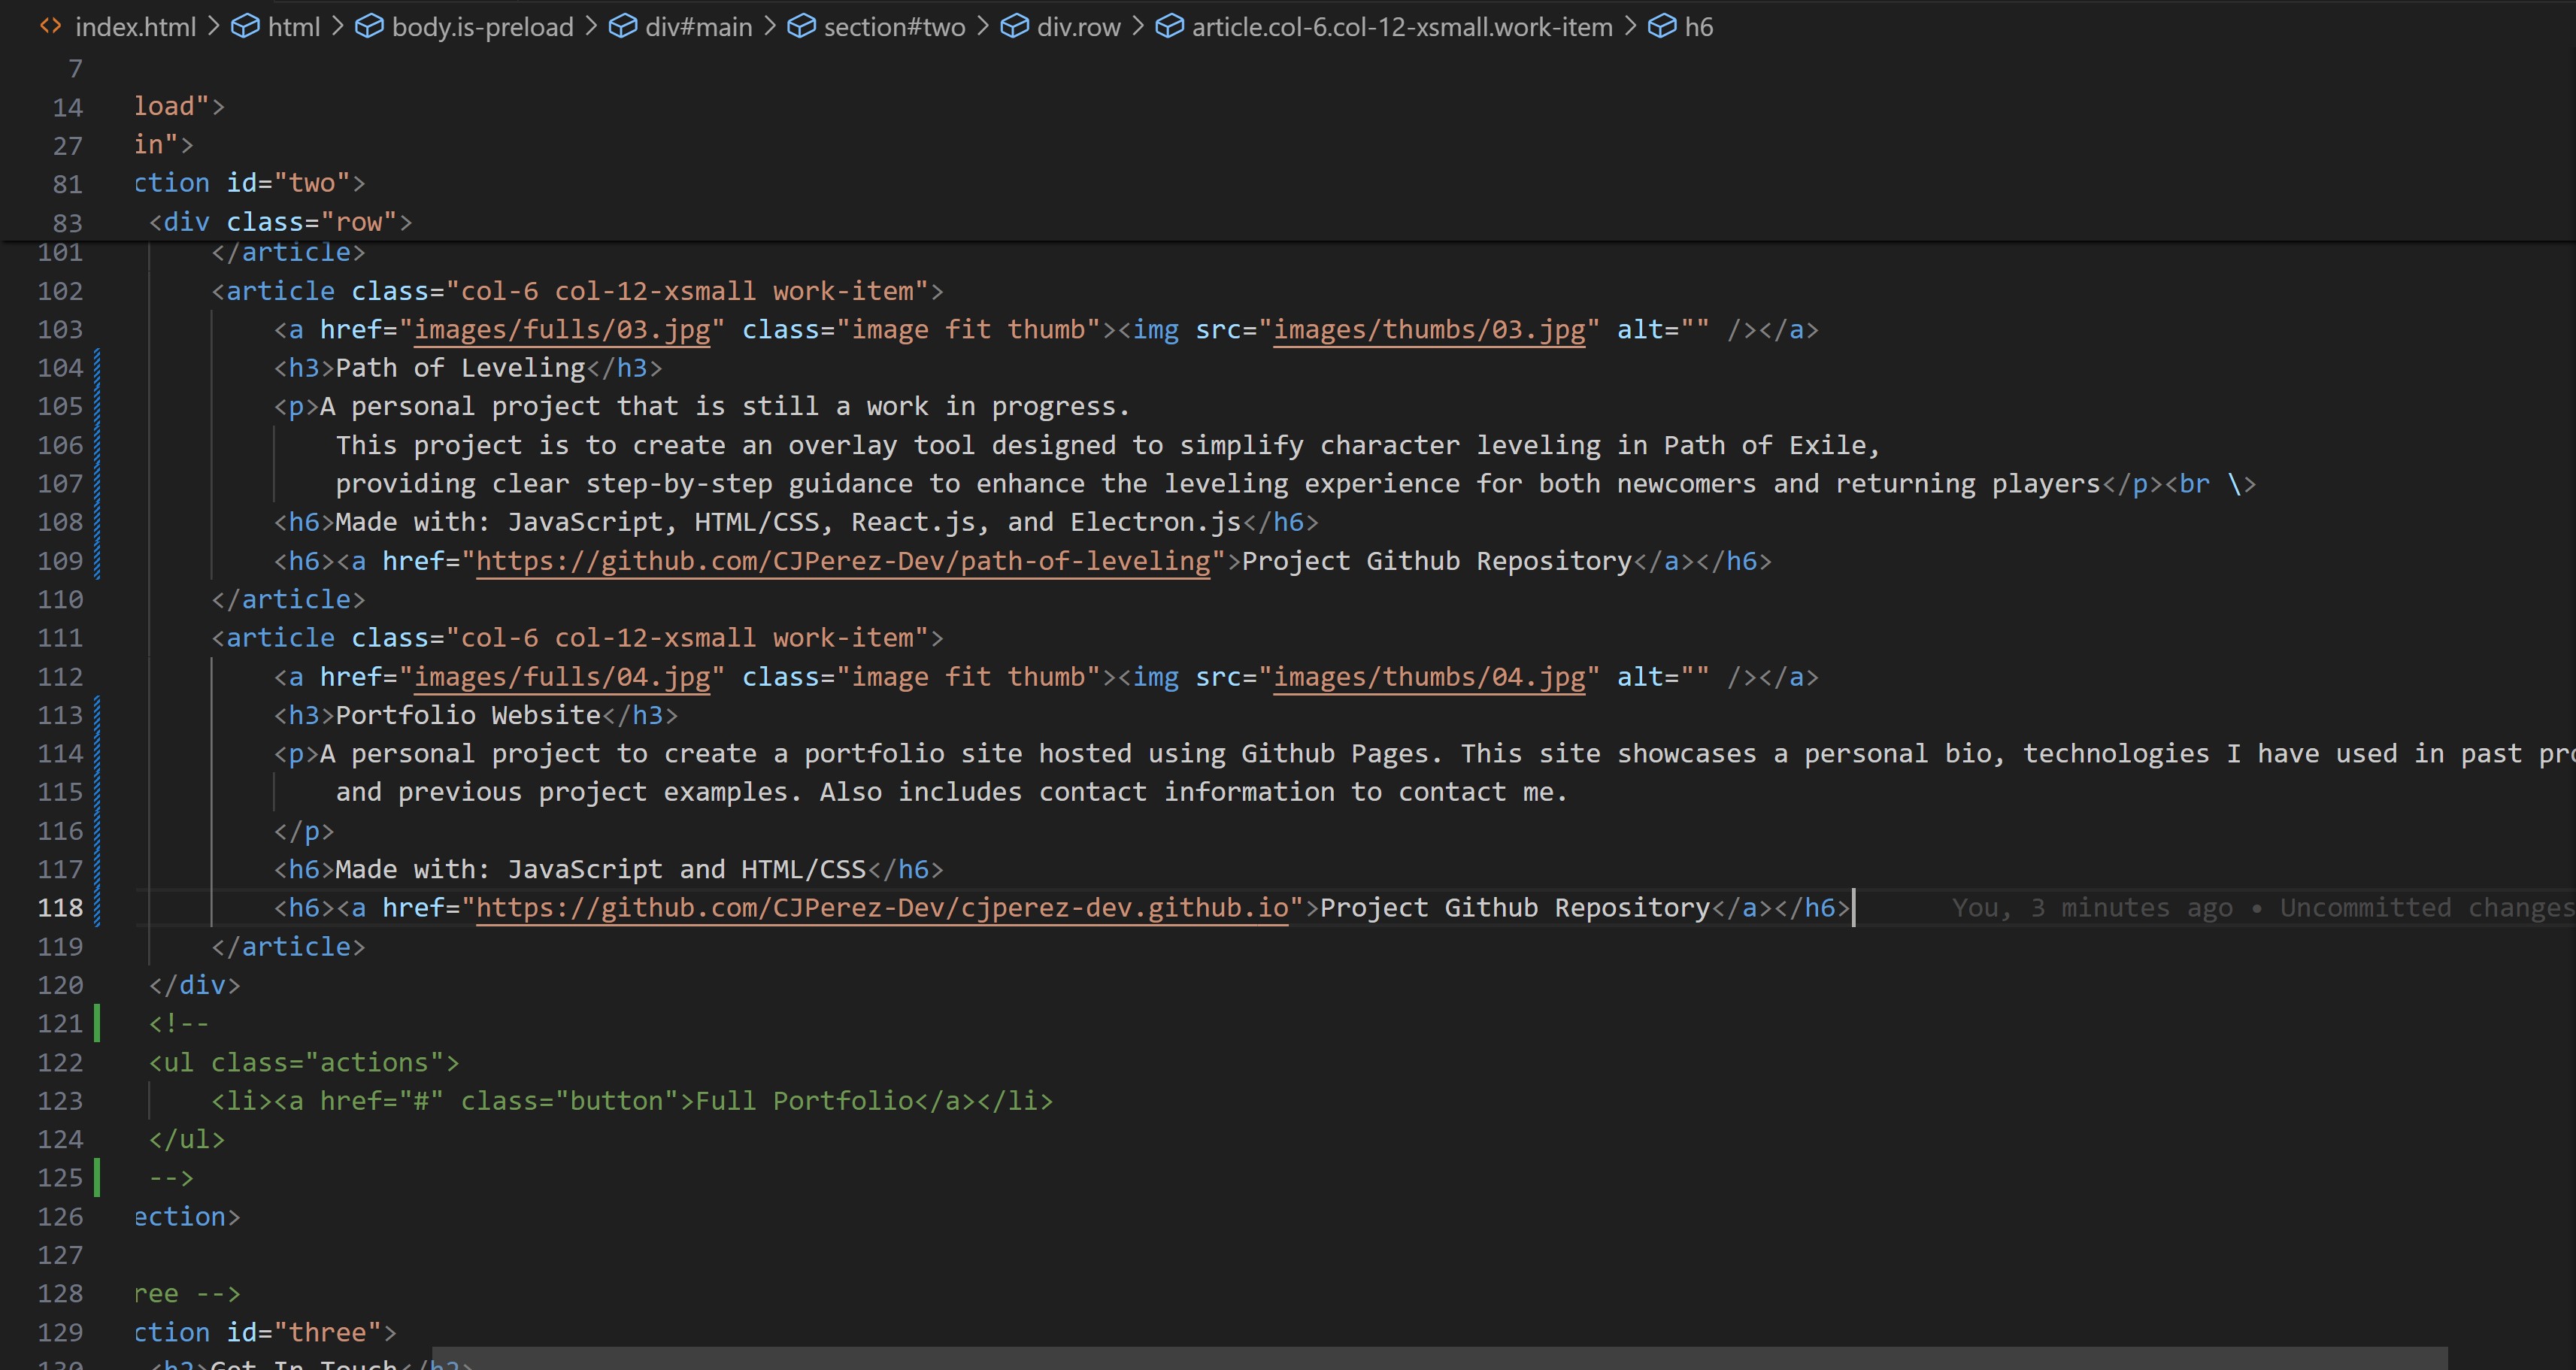
Task: Open the article.col-6.col-12-xsmall.work-item breadcrumb
Action: point(1401,27)
